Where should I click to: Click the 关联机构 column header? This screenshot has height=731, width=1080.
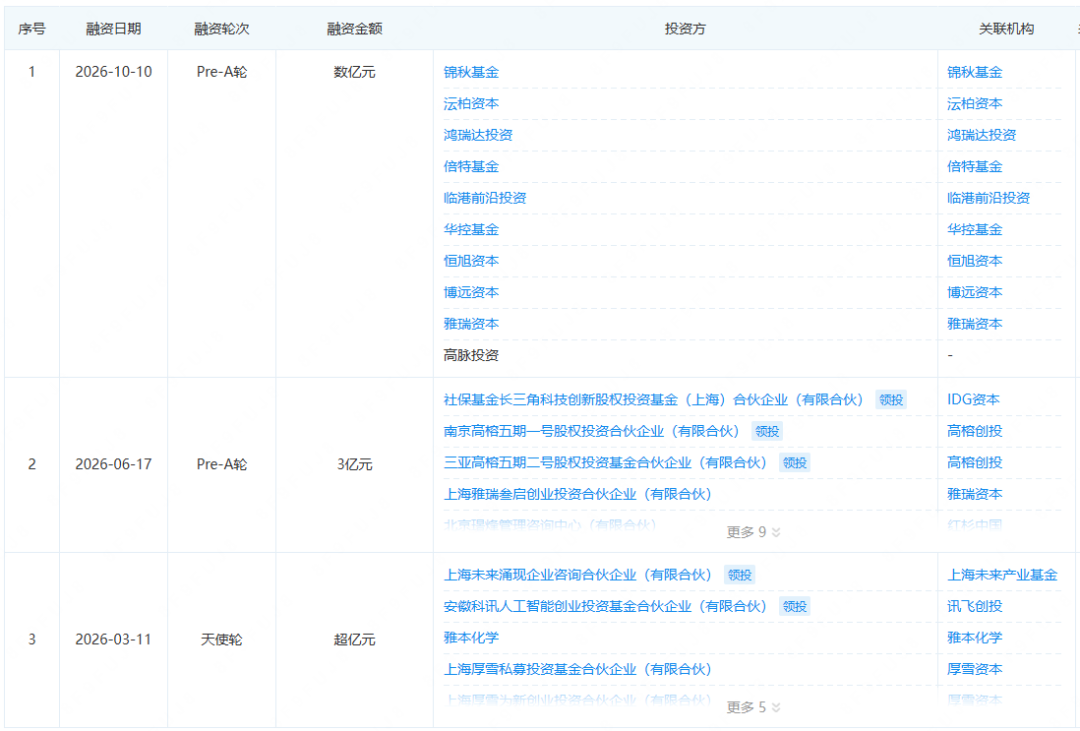coord(1006,29)
